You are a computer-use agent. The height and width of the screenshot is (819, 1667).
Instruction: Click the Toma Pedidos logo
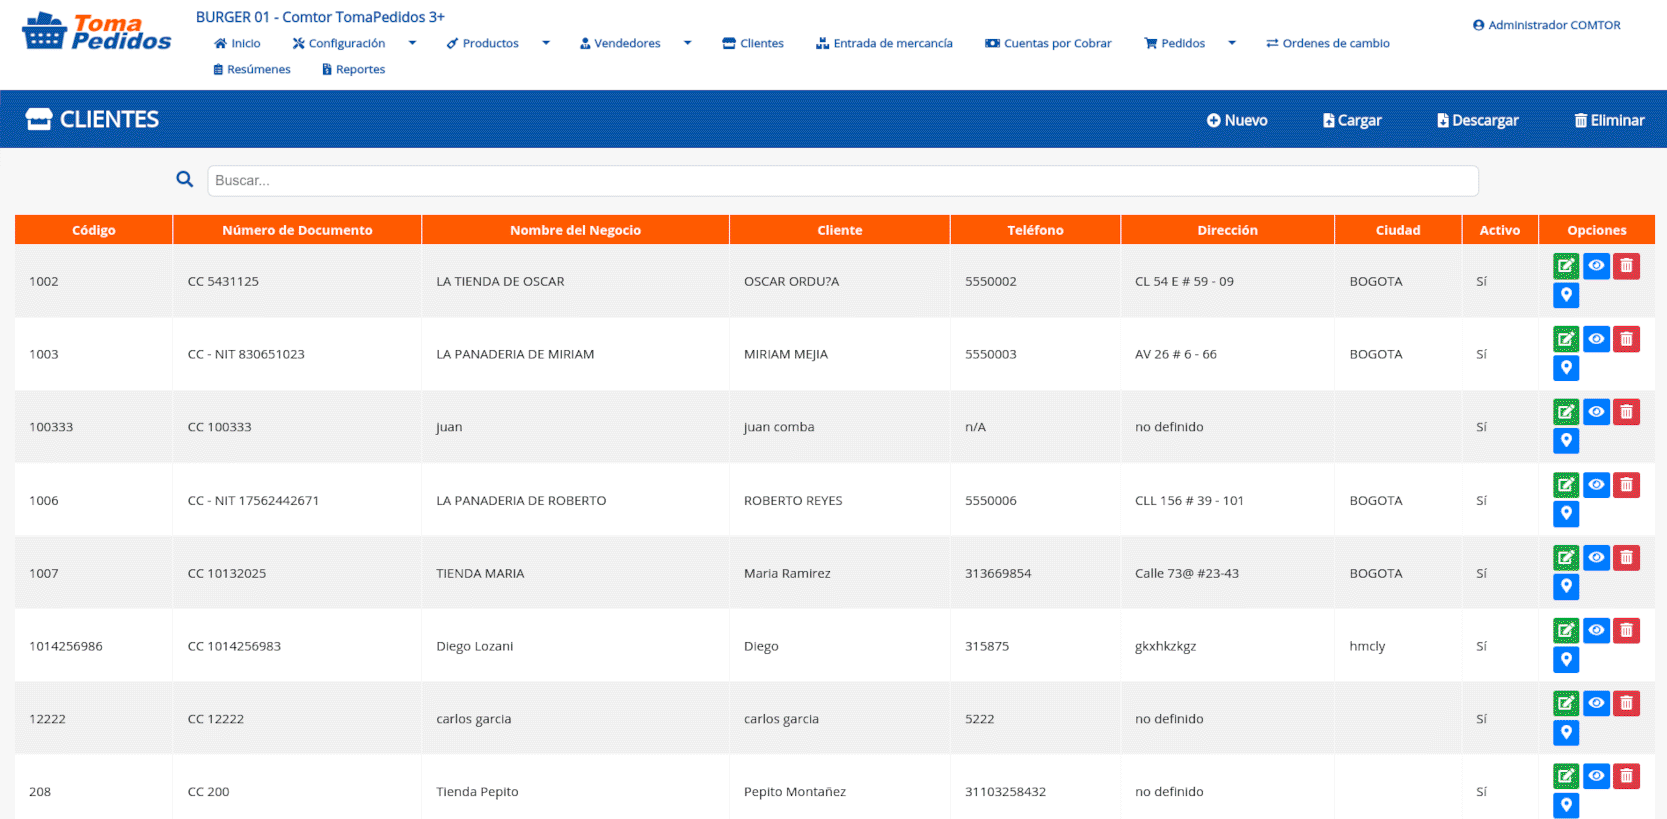point(97,32)
